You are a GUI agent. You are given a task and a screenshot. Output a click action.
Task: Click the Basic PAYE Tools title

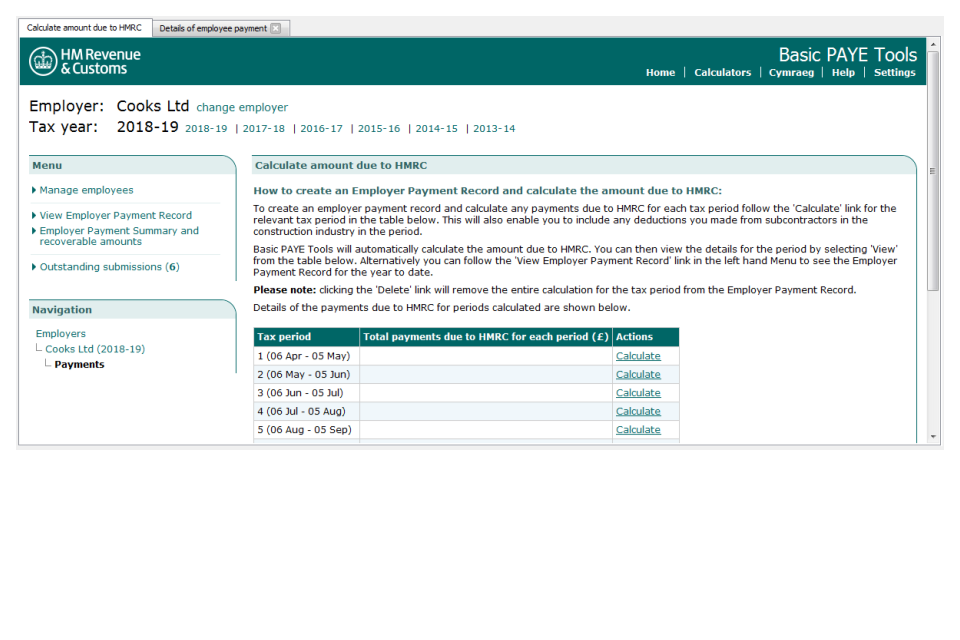click(x=847, y=55)
